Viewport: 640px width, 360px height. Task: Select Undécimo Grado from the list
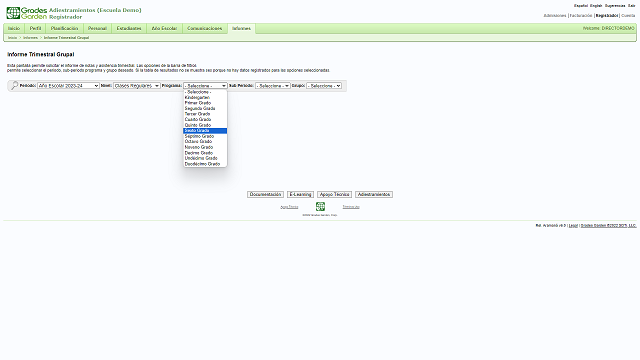(205, 158)
